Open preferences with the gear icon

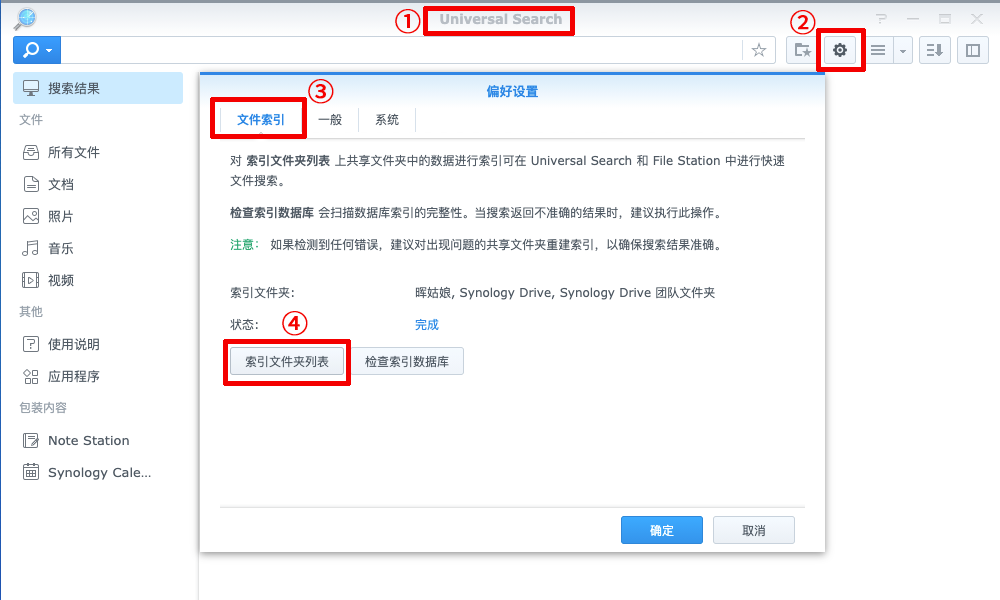point(840,50)
